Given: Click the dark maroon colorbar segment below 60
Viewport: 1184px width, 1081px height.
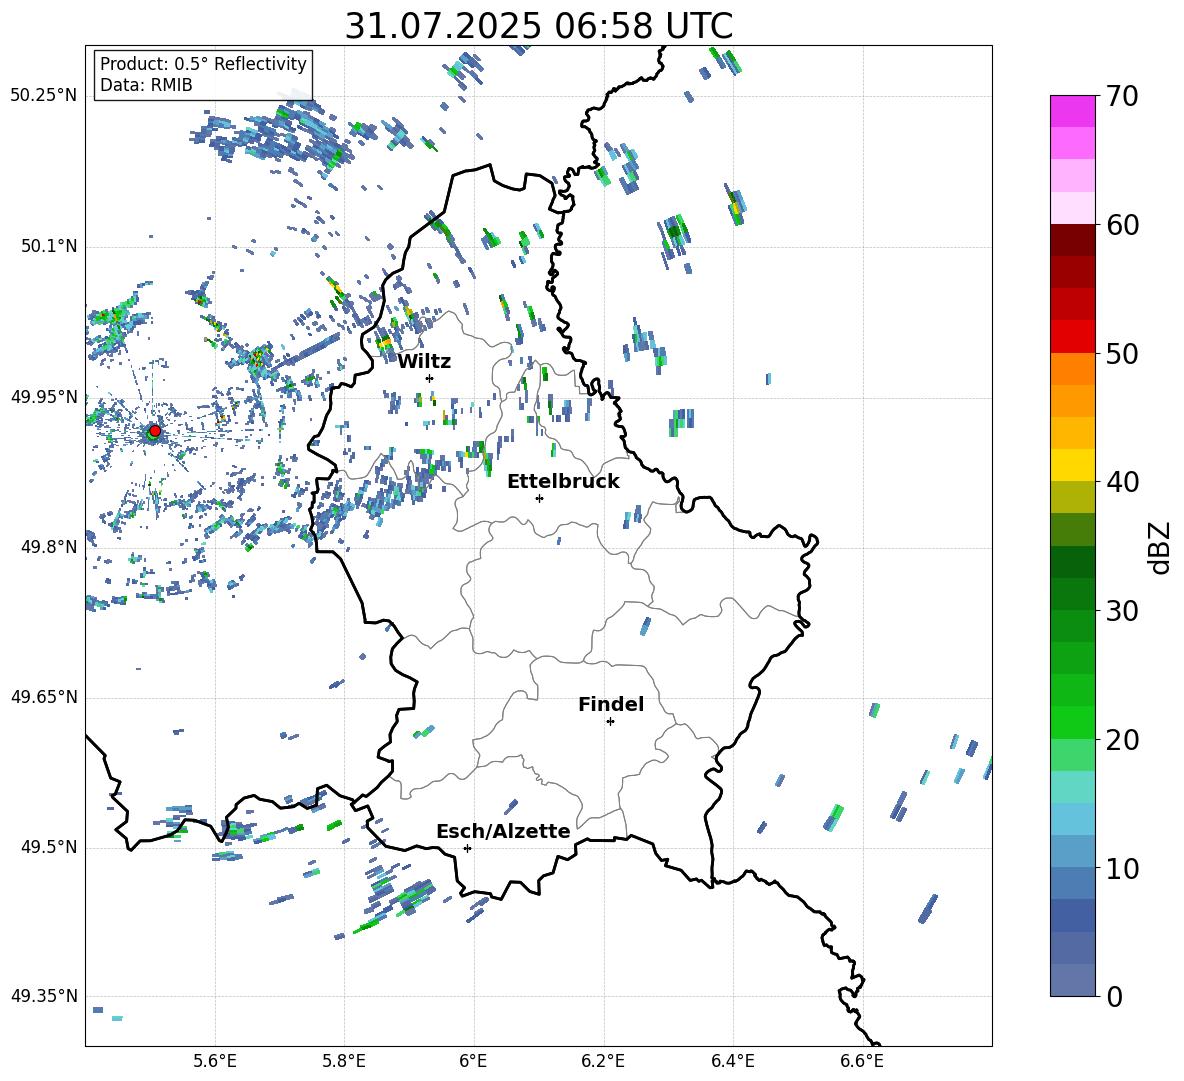Looking at the screenshot, I should (1072, 240).
